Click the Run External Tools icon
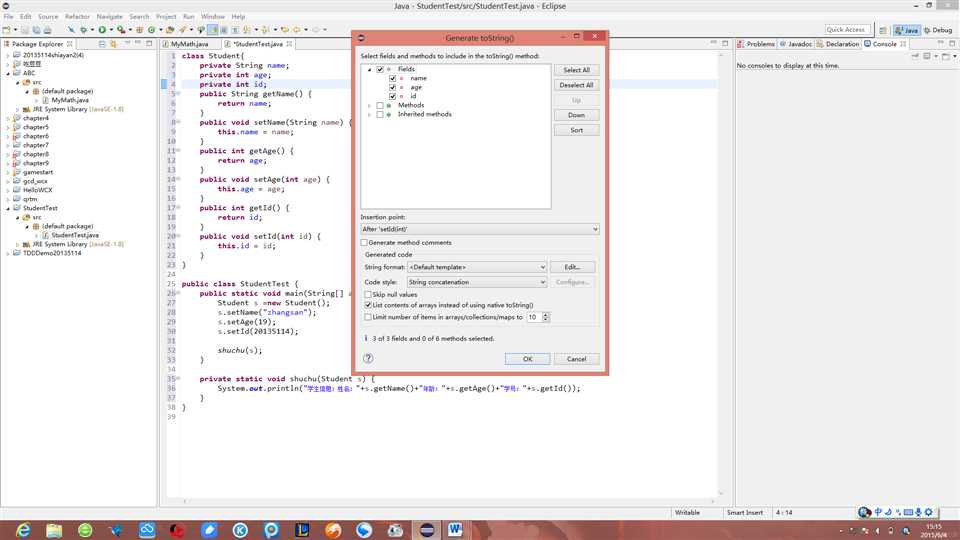 coord(121,29)
